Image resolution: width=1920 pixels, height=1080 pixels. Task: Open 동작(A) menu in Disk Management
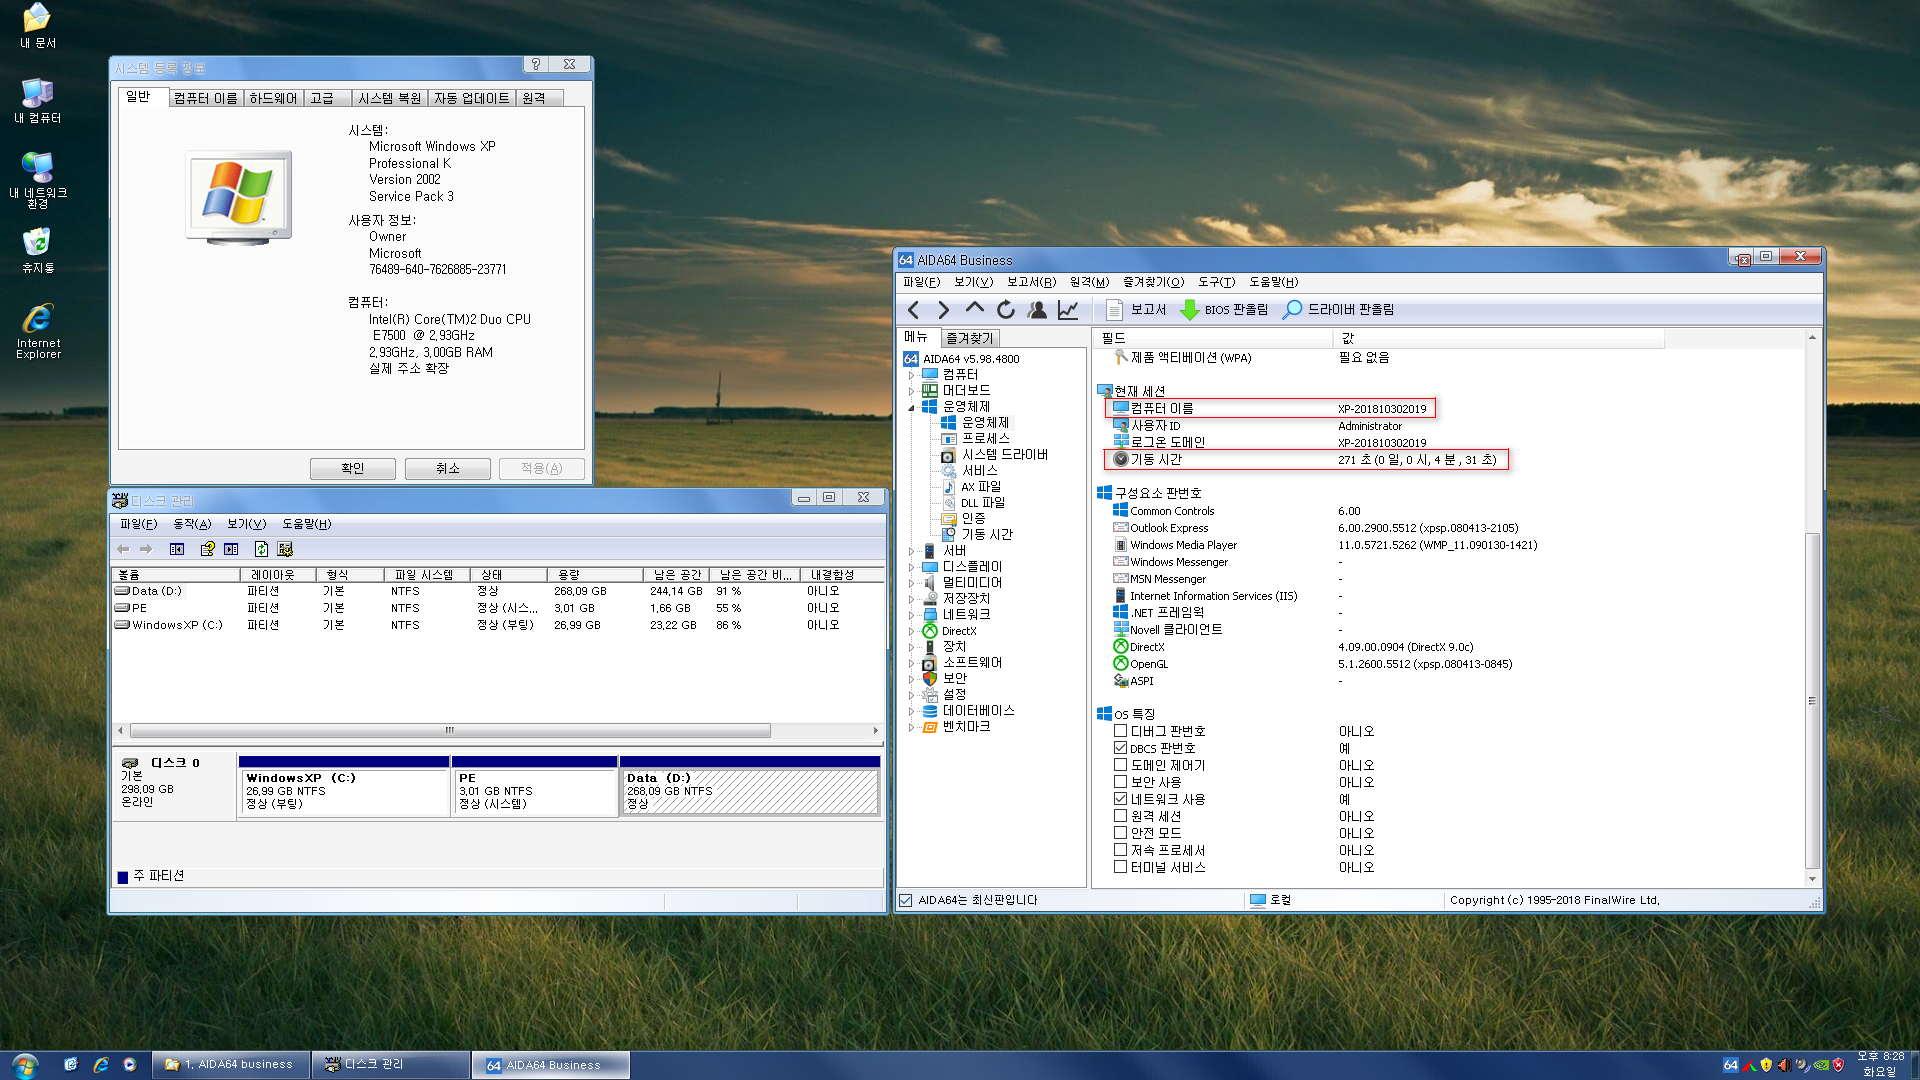[192, 524]
